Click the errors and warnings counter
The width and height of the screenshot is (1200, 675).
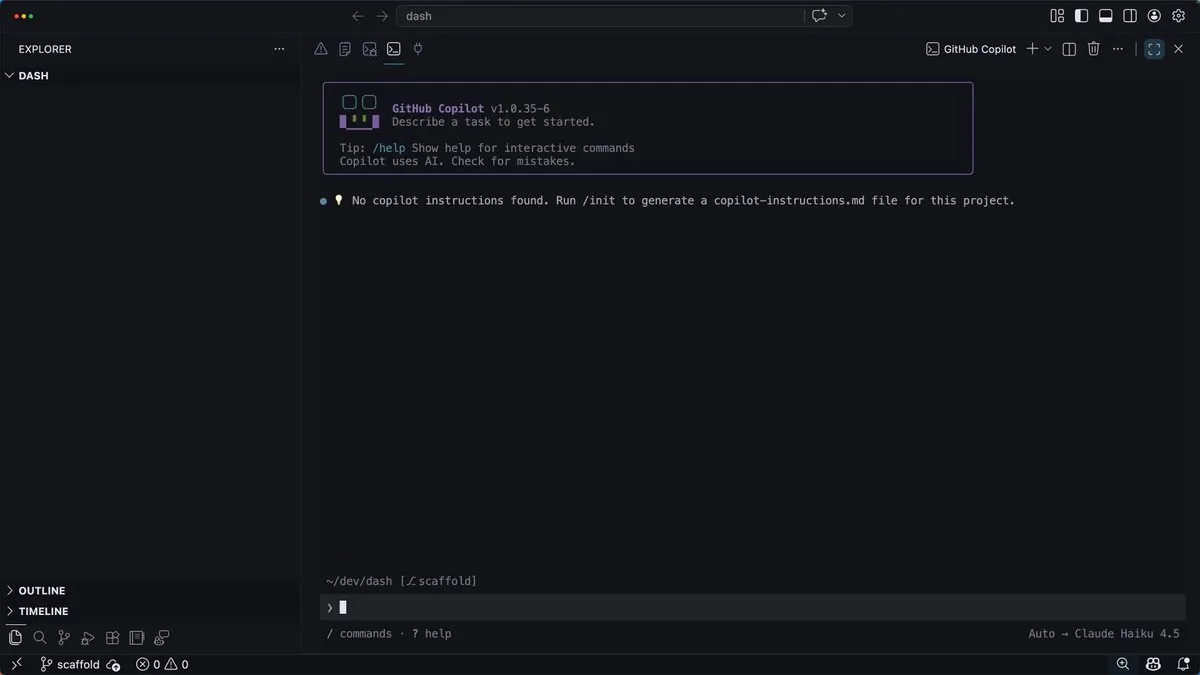(x=160, y=663)
